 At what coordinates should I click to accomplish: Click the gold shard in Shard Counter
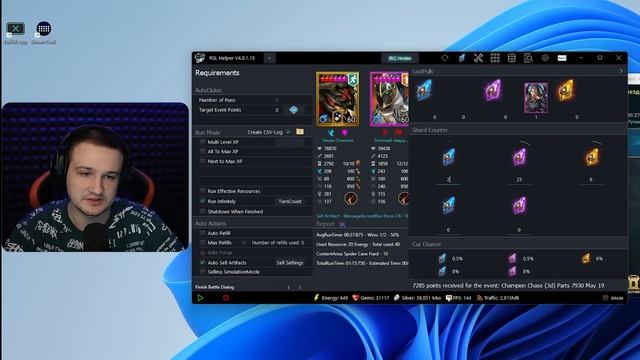[592, 156]
